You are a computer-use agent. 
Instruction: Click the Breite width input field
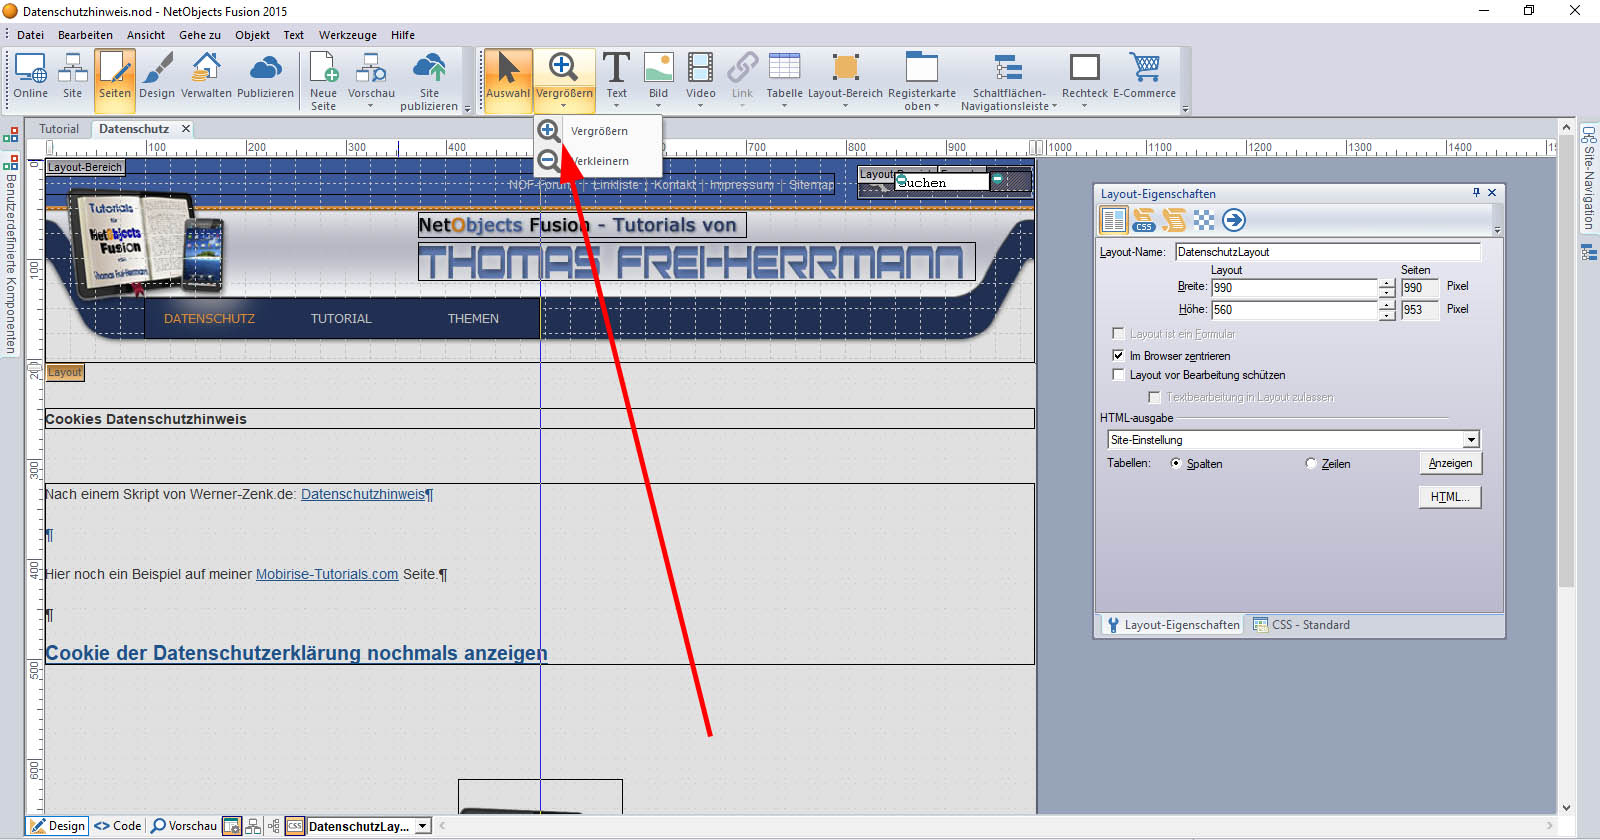[1293, 288]
